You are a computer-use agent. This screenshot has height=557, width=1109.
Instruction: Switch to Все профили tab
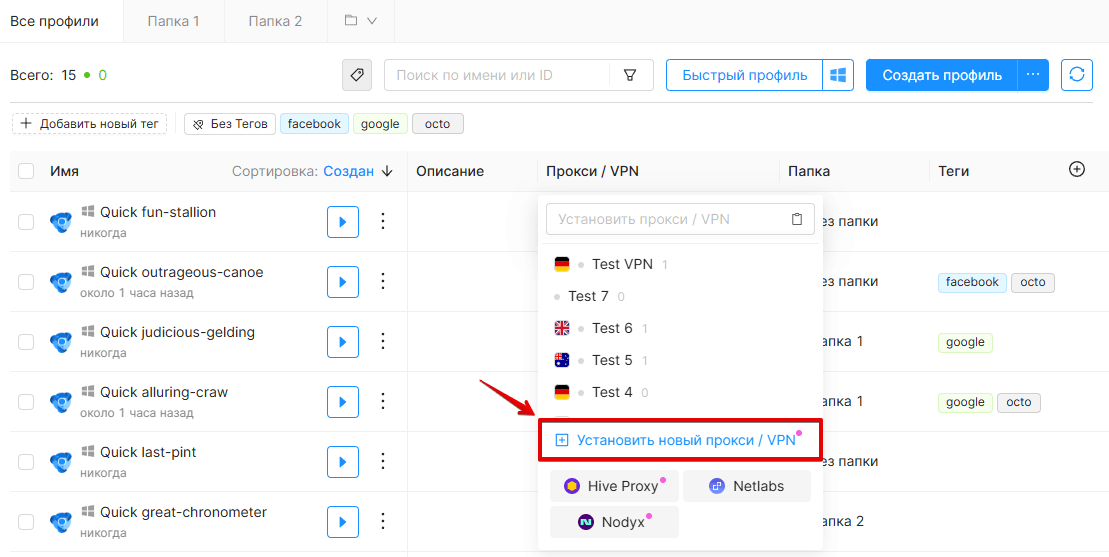[x=54, y=21]
